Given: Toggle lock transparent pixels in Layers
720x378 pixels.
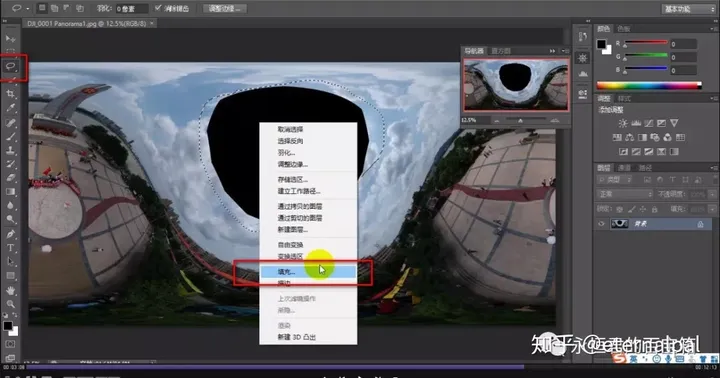Looking at the screenshot, I should (x=620, y=209).
